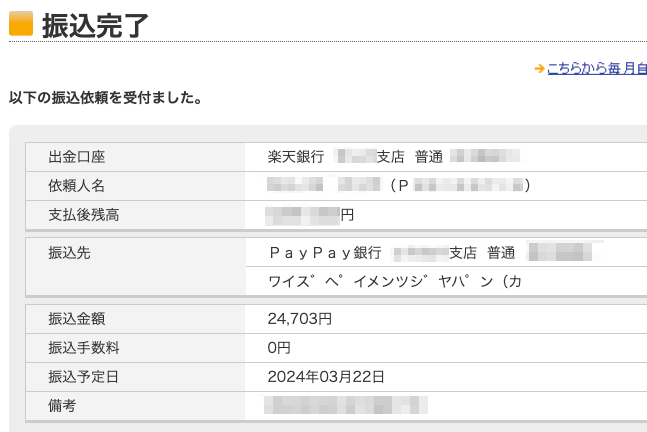Click the 振込完了 page heading
Screen dimensions: 647x432
click(x=95, y=24)
